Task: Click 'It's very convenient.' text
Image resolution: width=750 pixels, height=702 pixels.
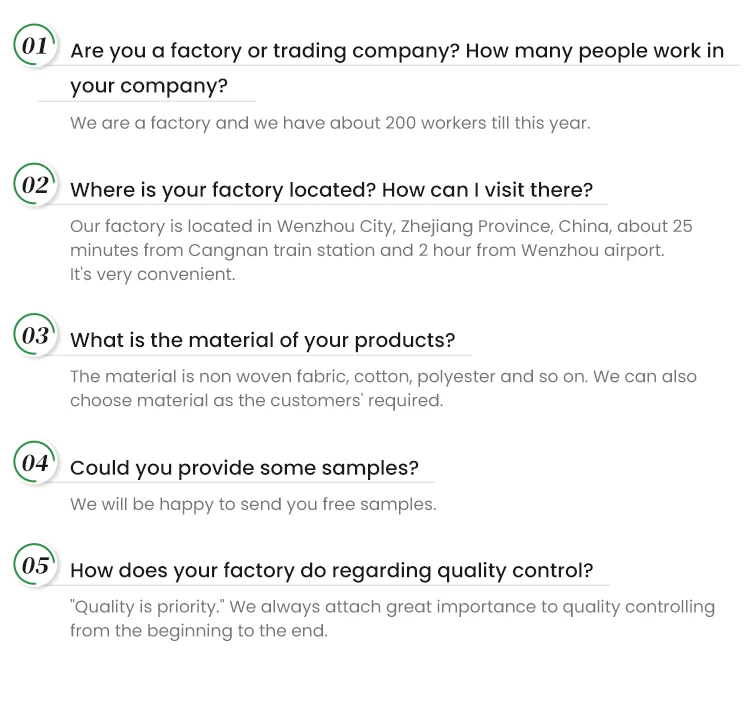Action: pos(152,273)
